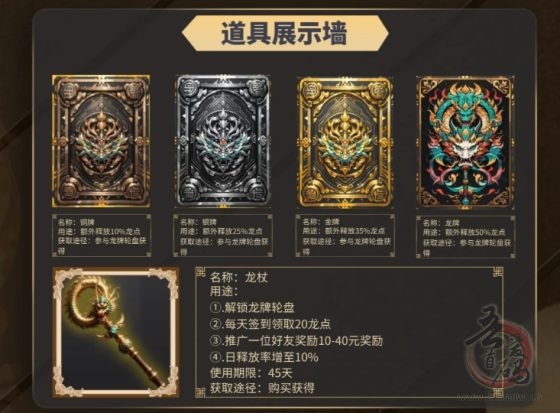
Task: Select the bronze 铜牌 card image
Action: coord(101,141)
